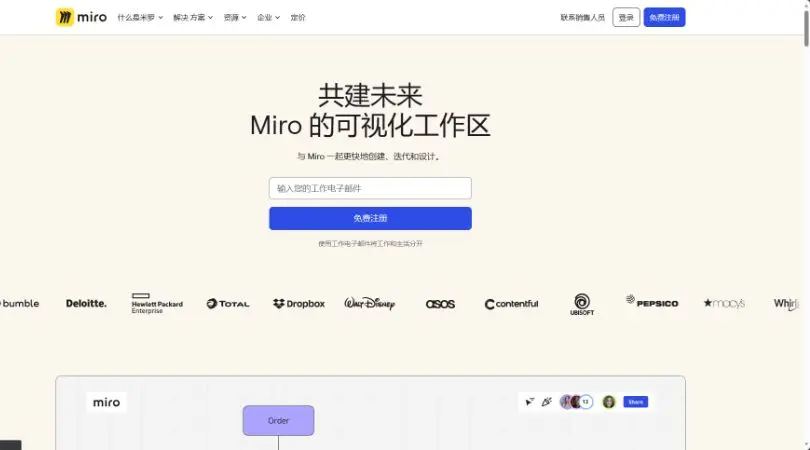This screenshot has width=810, height=450.
Task: Click the Share button in board preview
Action: coord(635,401)
